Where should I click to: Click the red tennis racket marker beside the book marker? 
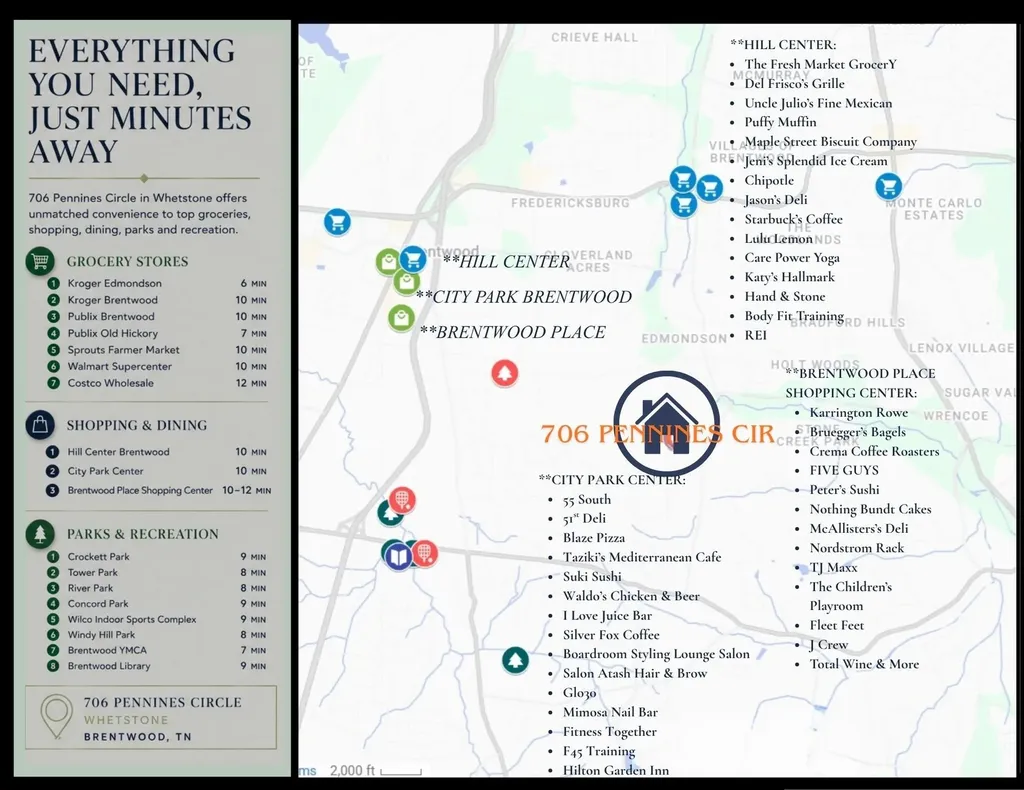[x=424, y=553]
